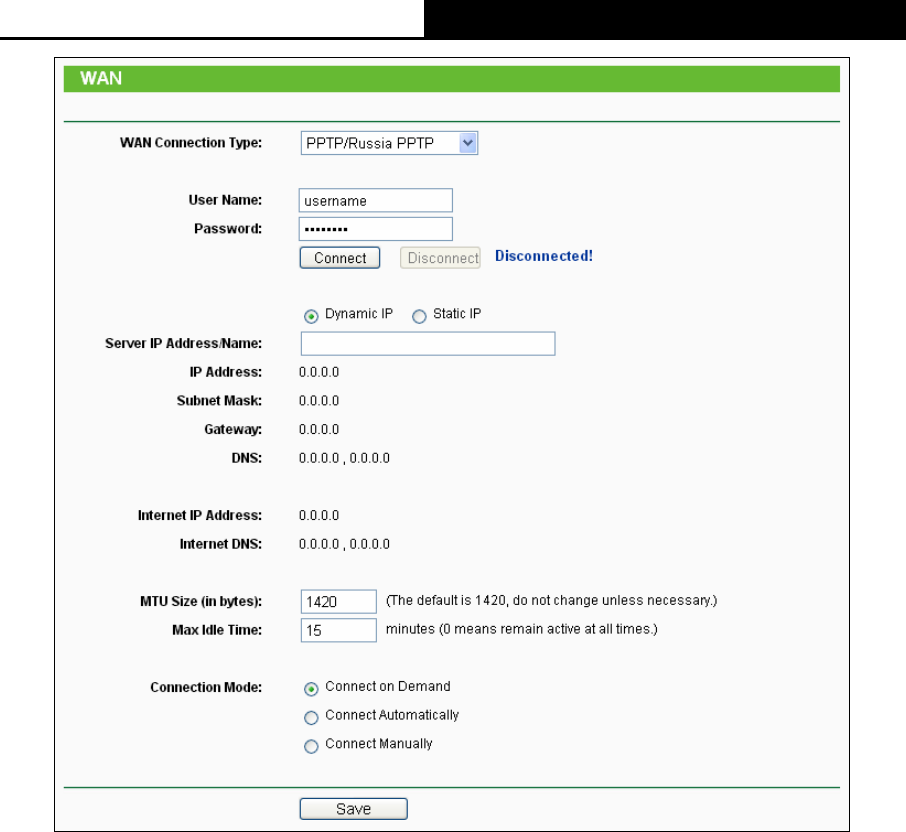Click the 'The default is 1420' note
Screen dimensions: 906x832
click(551, 600)
